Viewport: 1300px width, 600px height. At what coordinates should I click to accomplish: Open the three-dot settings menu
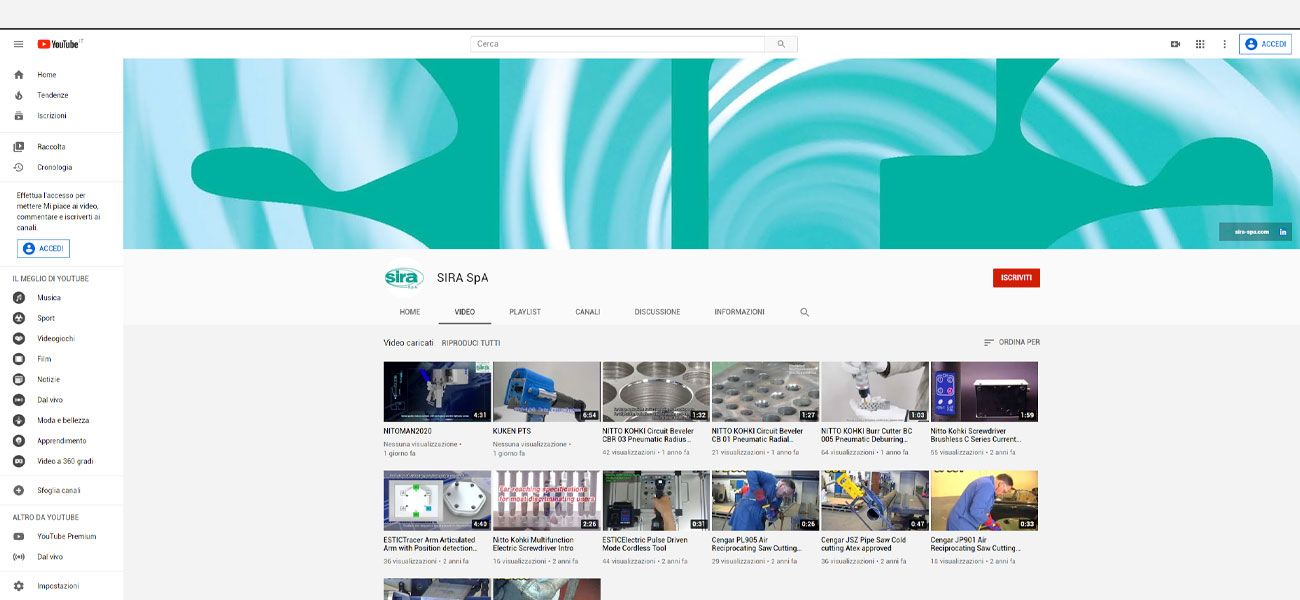pos(1224,44)
